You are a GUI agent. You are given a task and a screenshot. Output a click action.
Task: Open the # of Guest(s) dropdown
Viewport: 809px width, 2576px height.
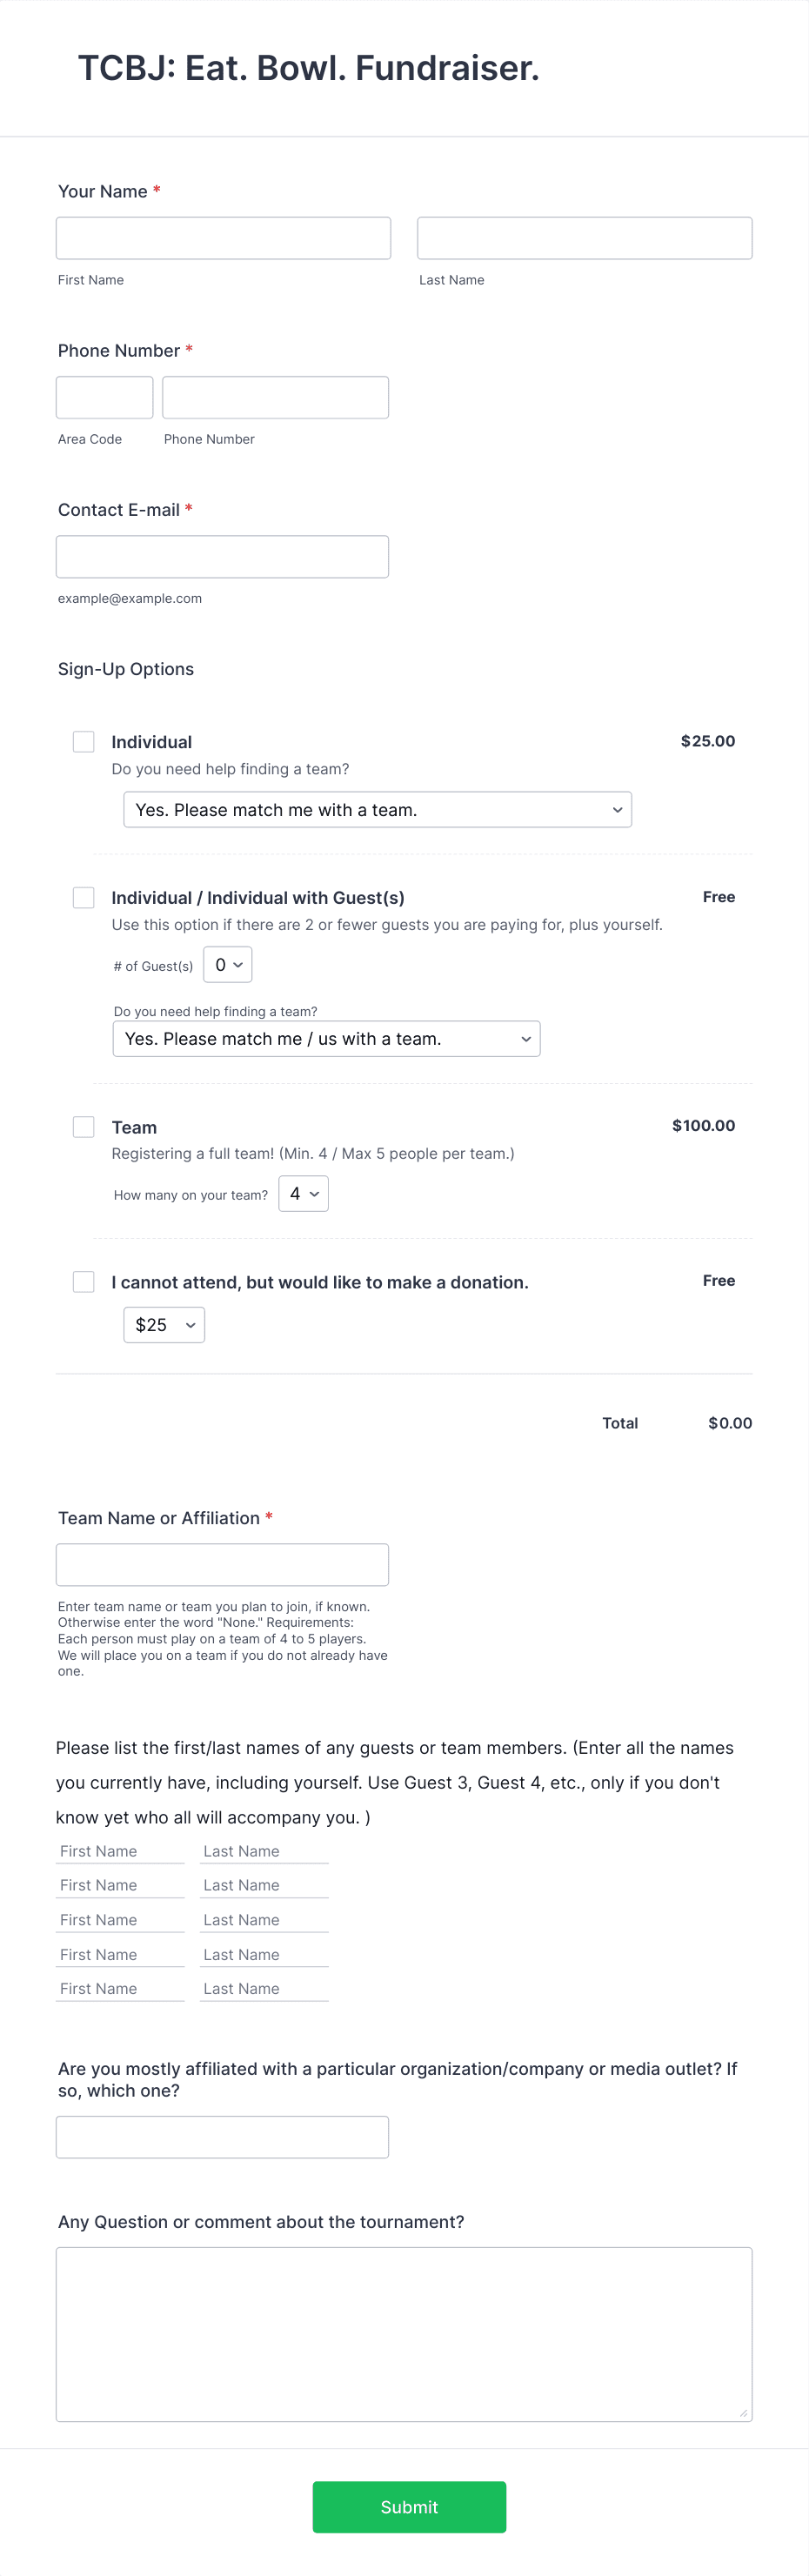pyautogui.click(x=227, y=964)
